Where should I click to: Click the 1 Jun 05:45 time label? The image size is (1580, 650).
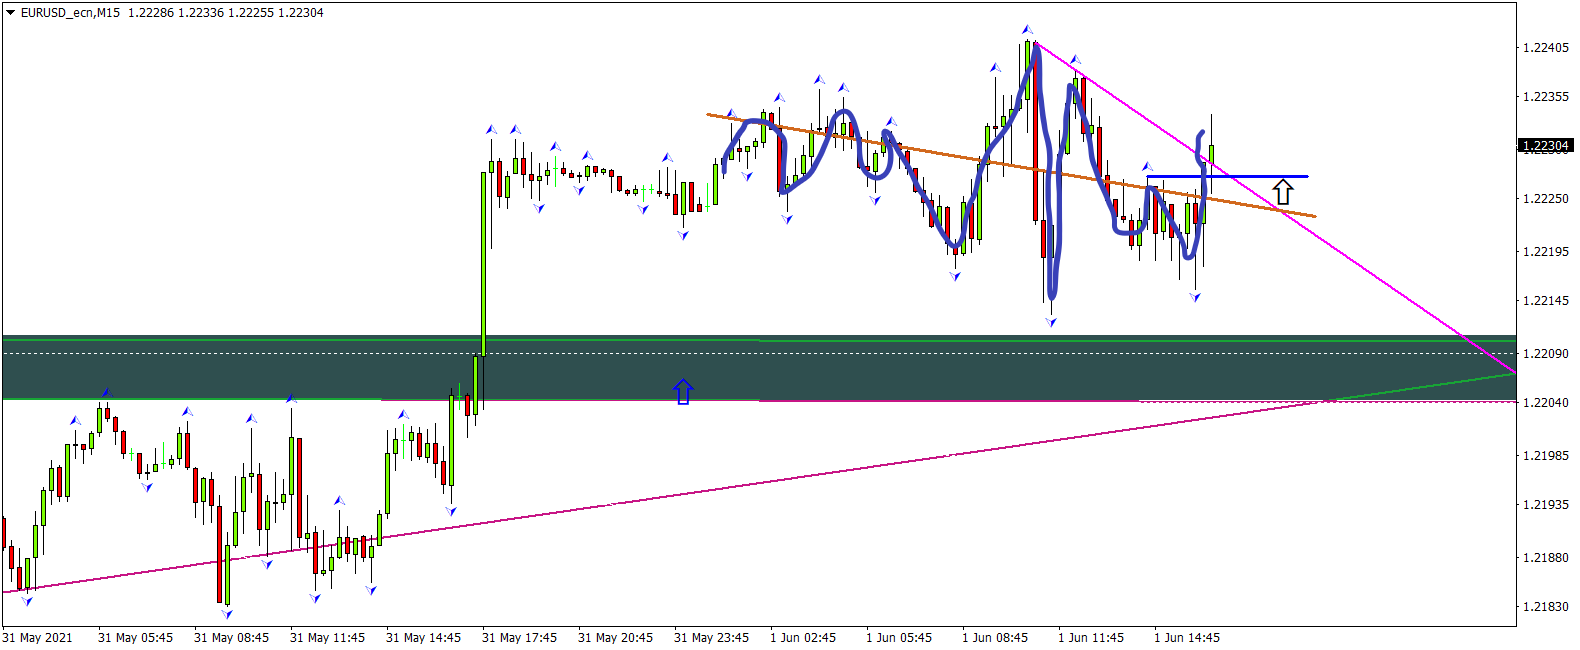click(899, 637)
